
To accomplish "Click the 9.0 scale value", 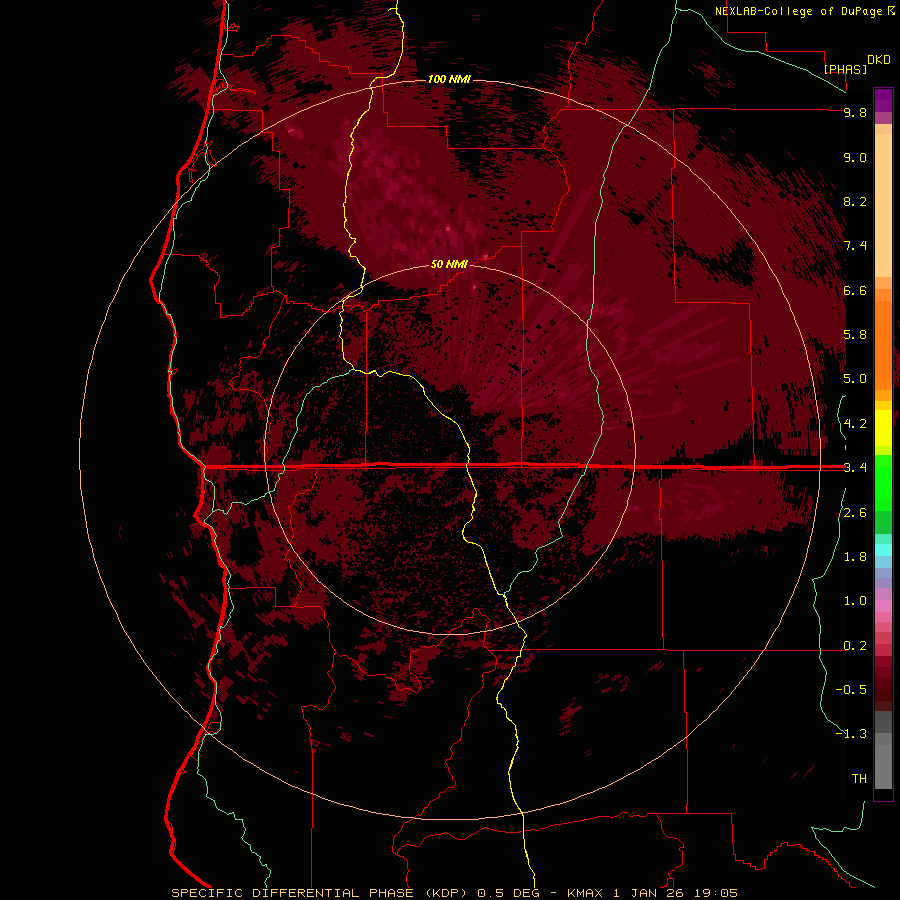I will [855, 158].
